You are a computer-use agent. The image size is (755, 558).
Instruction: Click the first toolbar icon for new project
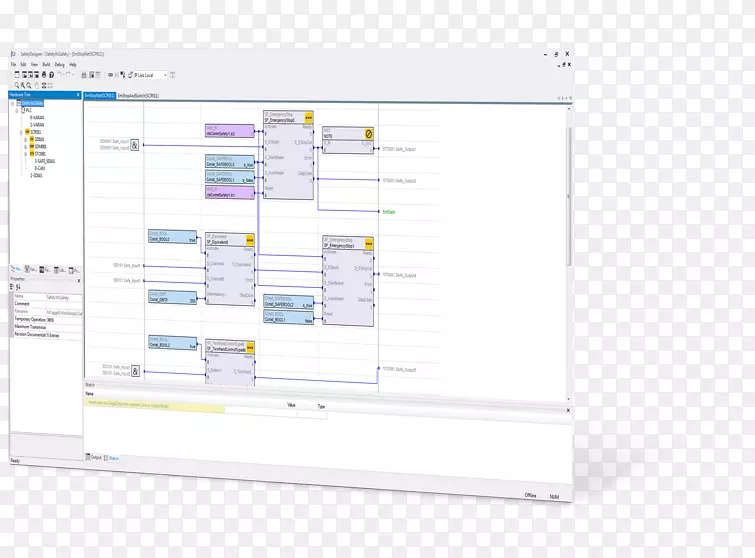coord(17,75)
